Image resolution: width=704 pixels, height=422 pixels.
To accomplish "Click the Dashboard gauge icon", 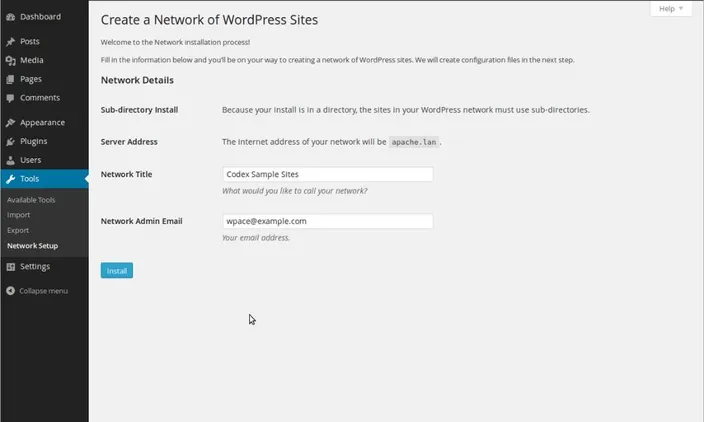I will (10, 17).
